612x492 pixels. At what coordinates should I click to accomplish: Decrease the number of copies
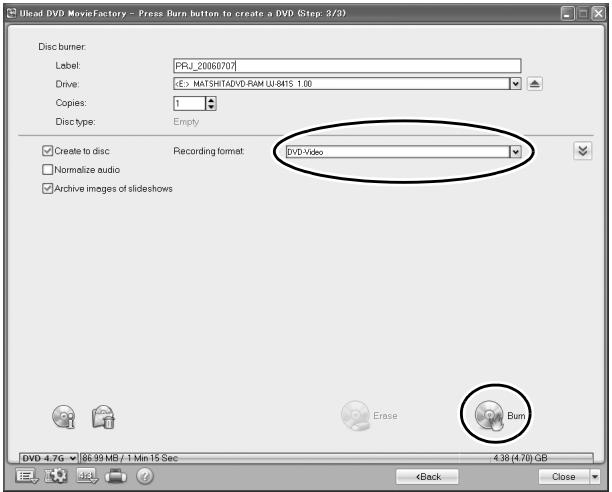tap(211, 107)
